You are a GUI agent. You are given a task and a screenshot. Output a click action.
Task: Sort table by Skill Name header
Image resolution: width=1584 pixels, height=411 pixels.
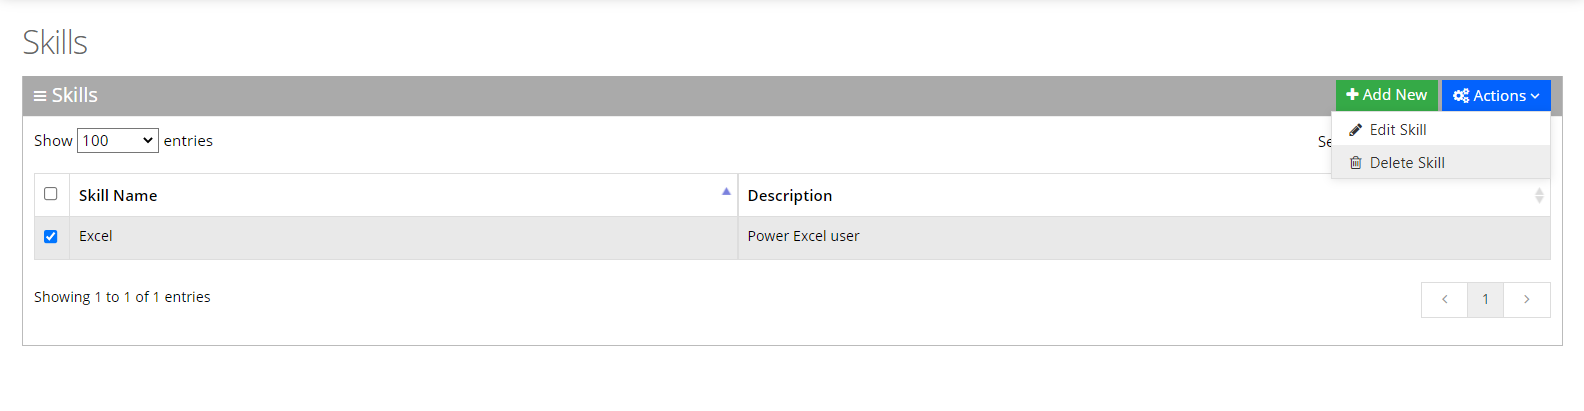tap(118, 196)
